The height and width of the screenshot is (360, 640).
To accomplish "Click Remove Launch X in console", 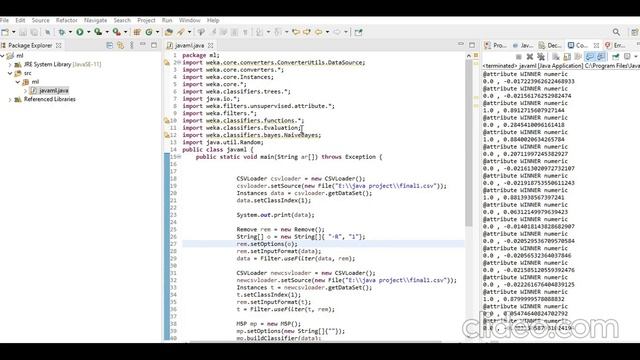I will (x=530, y=56).
